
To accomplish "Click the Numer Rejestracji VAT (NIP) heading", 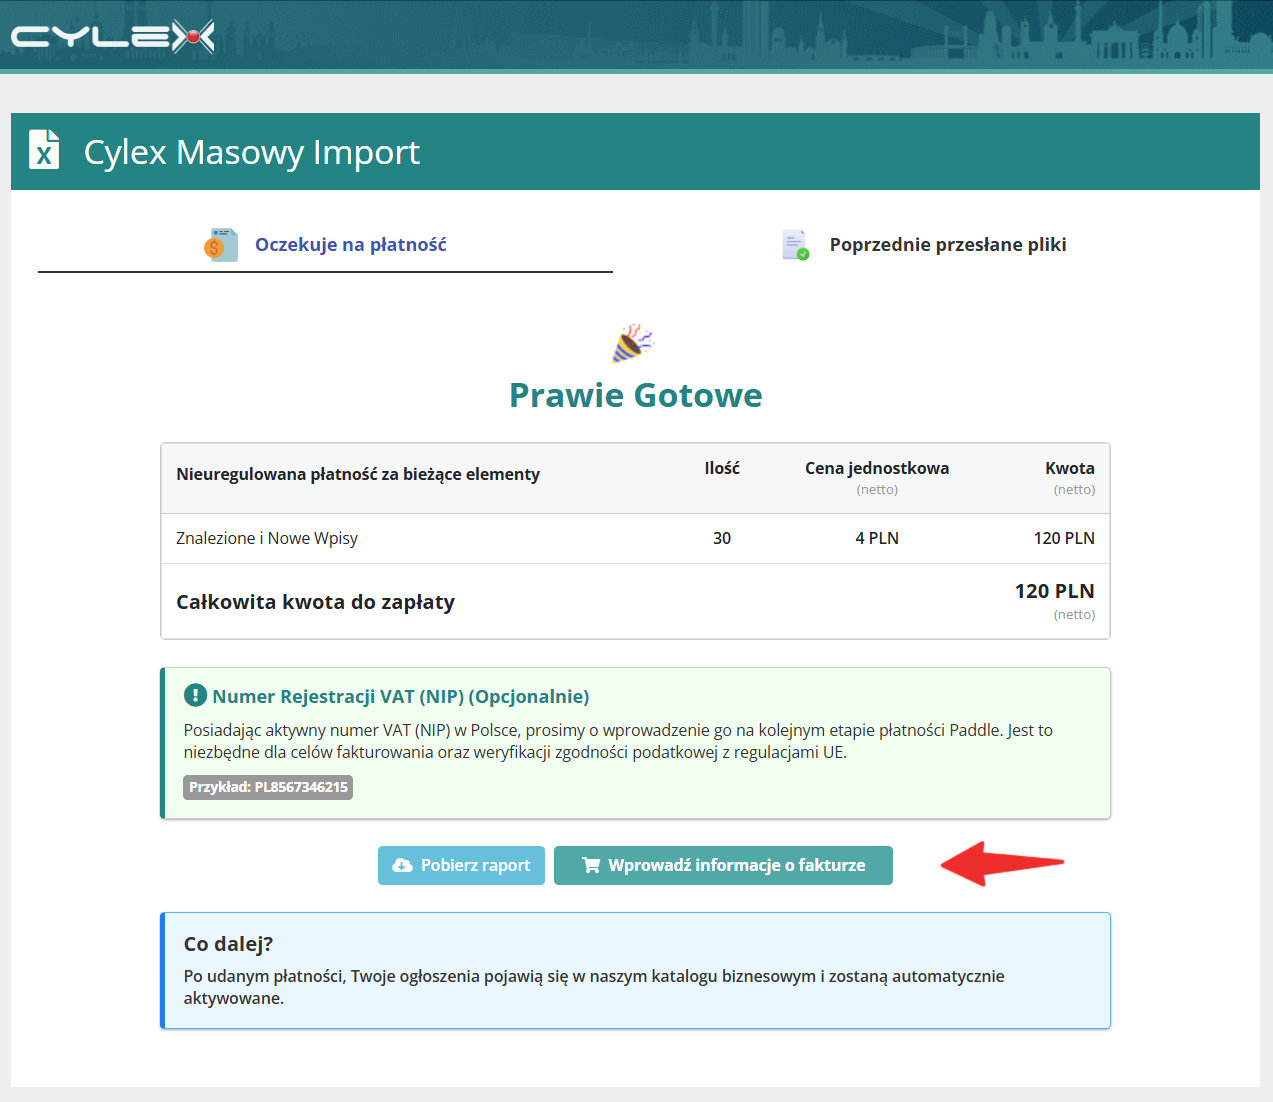I will pyautogui.click(x=401, y=696).
